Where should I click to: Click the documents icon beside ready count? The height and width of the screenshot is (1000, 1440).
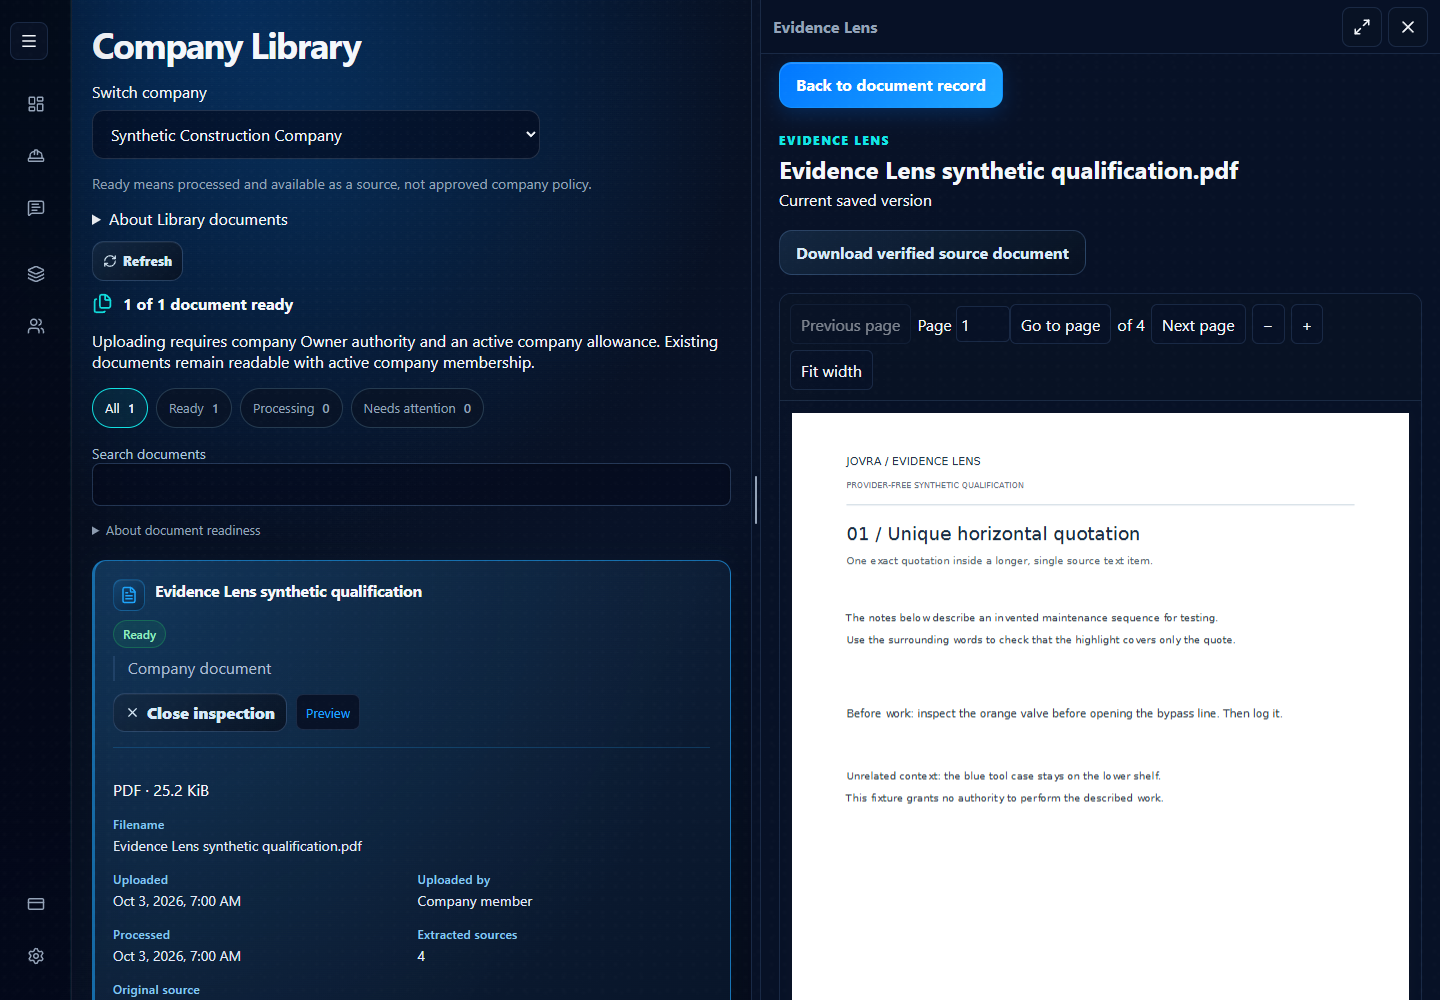(x=102, y=304)
